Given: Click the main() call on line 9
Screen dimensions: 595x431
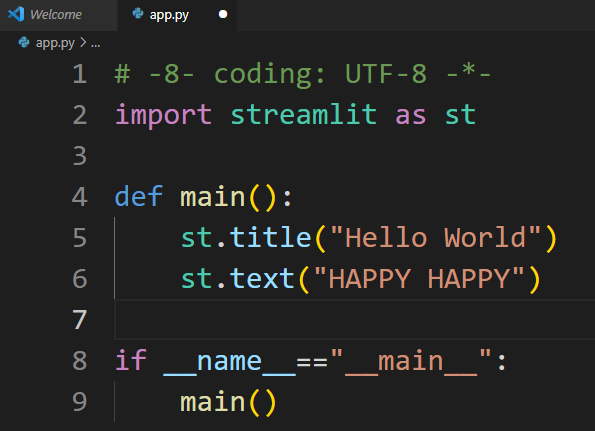Looking at the screenshot, I should pyautogui.click(x=228, y=402).
